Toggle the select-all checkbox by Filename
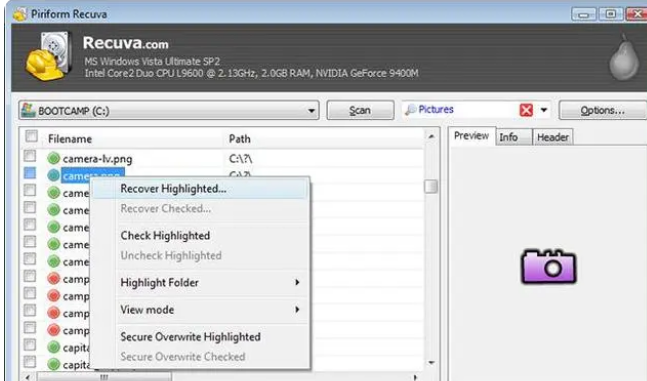 coord(31,136)
